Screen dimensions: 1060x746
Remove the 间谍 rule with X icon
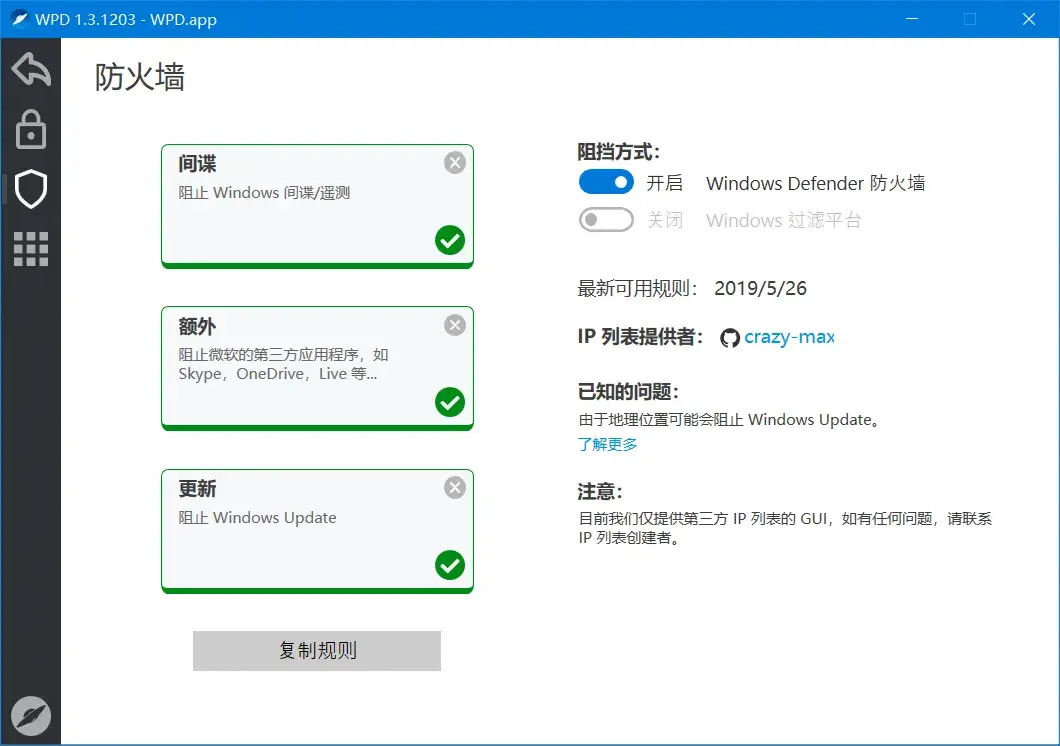pos(455,162)
